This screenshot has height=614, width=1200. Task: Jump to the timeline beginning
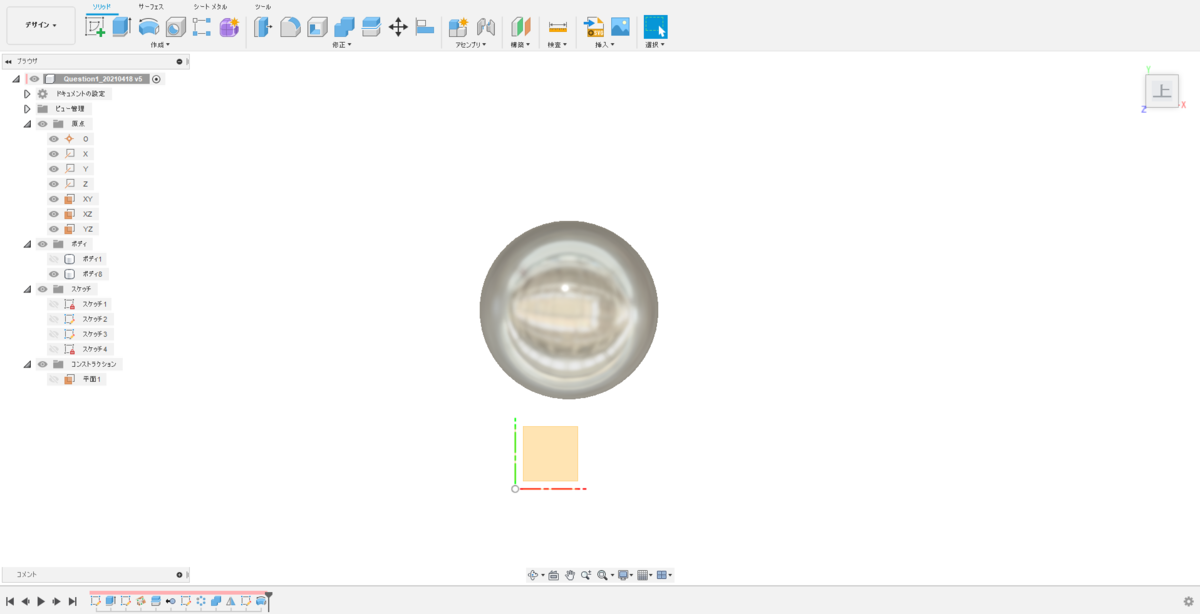(x=9, y=601)
